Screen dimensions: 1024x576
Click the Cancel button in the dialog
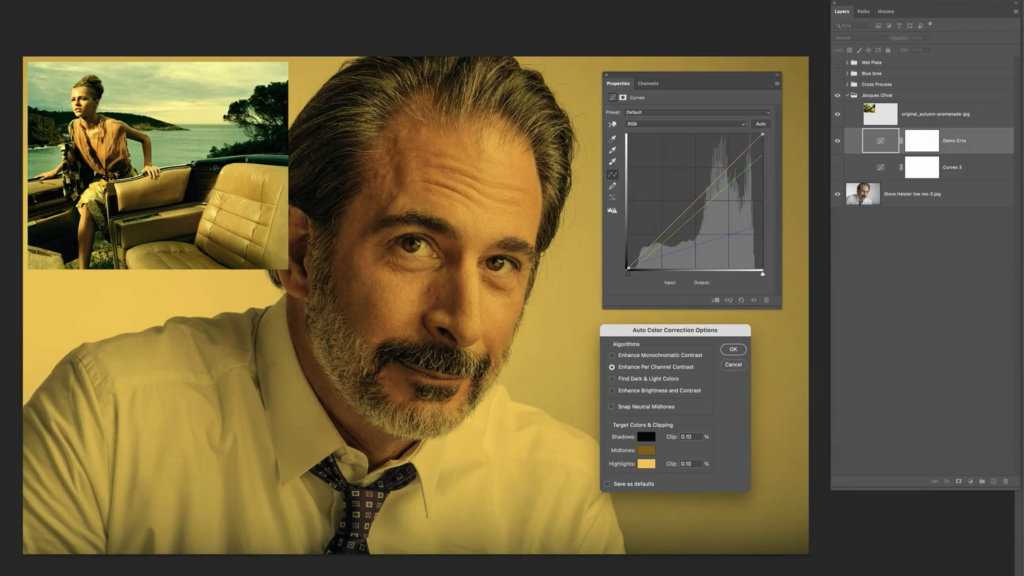pos(733,364)
